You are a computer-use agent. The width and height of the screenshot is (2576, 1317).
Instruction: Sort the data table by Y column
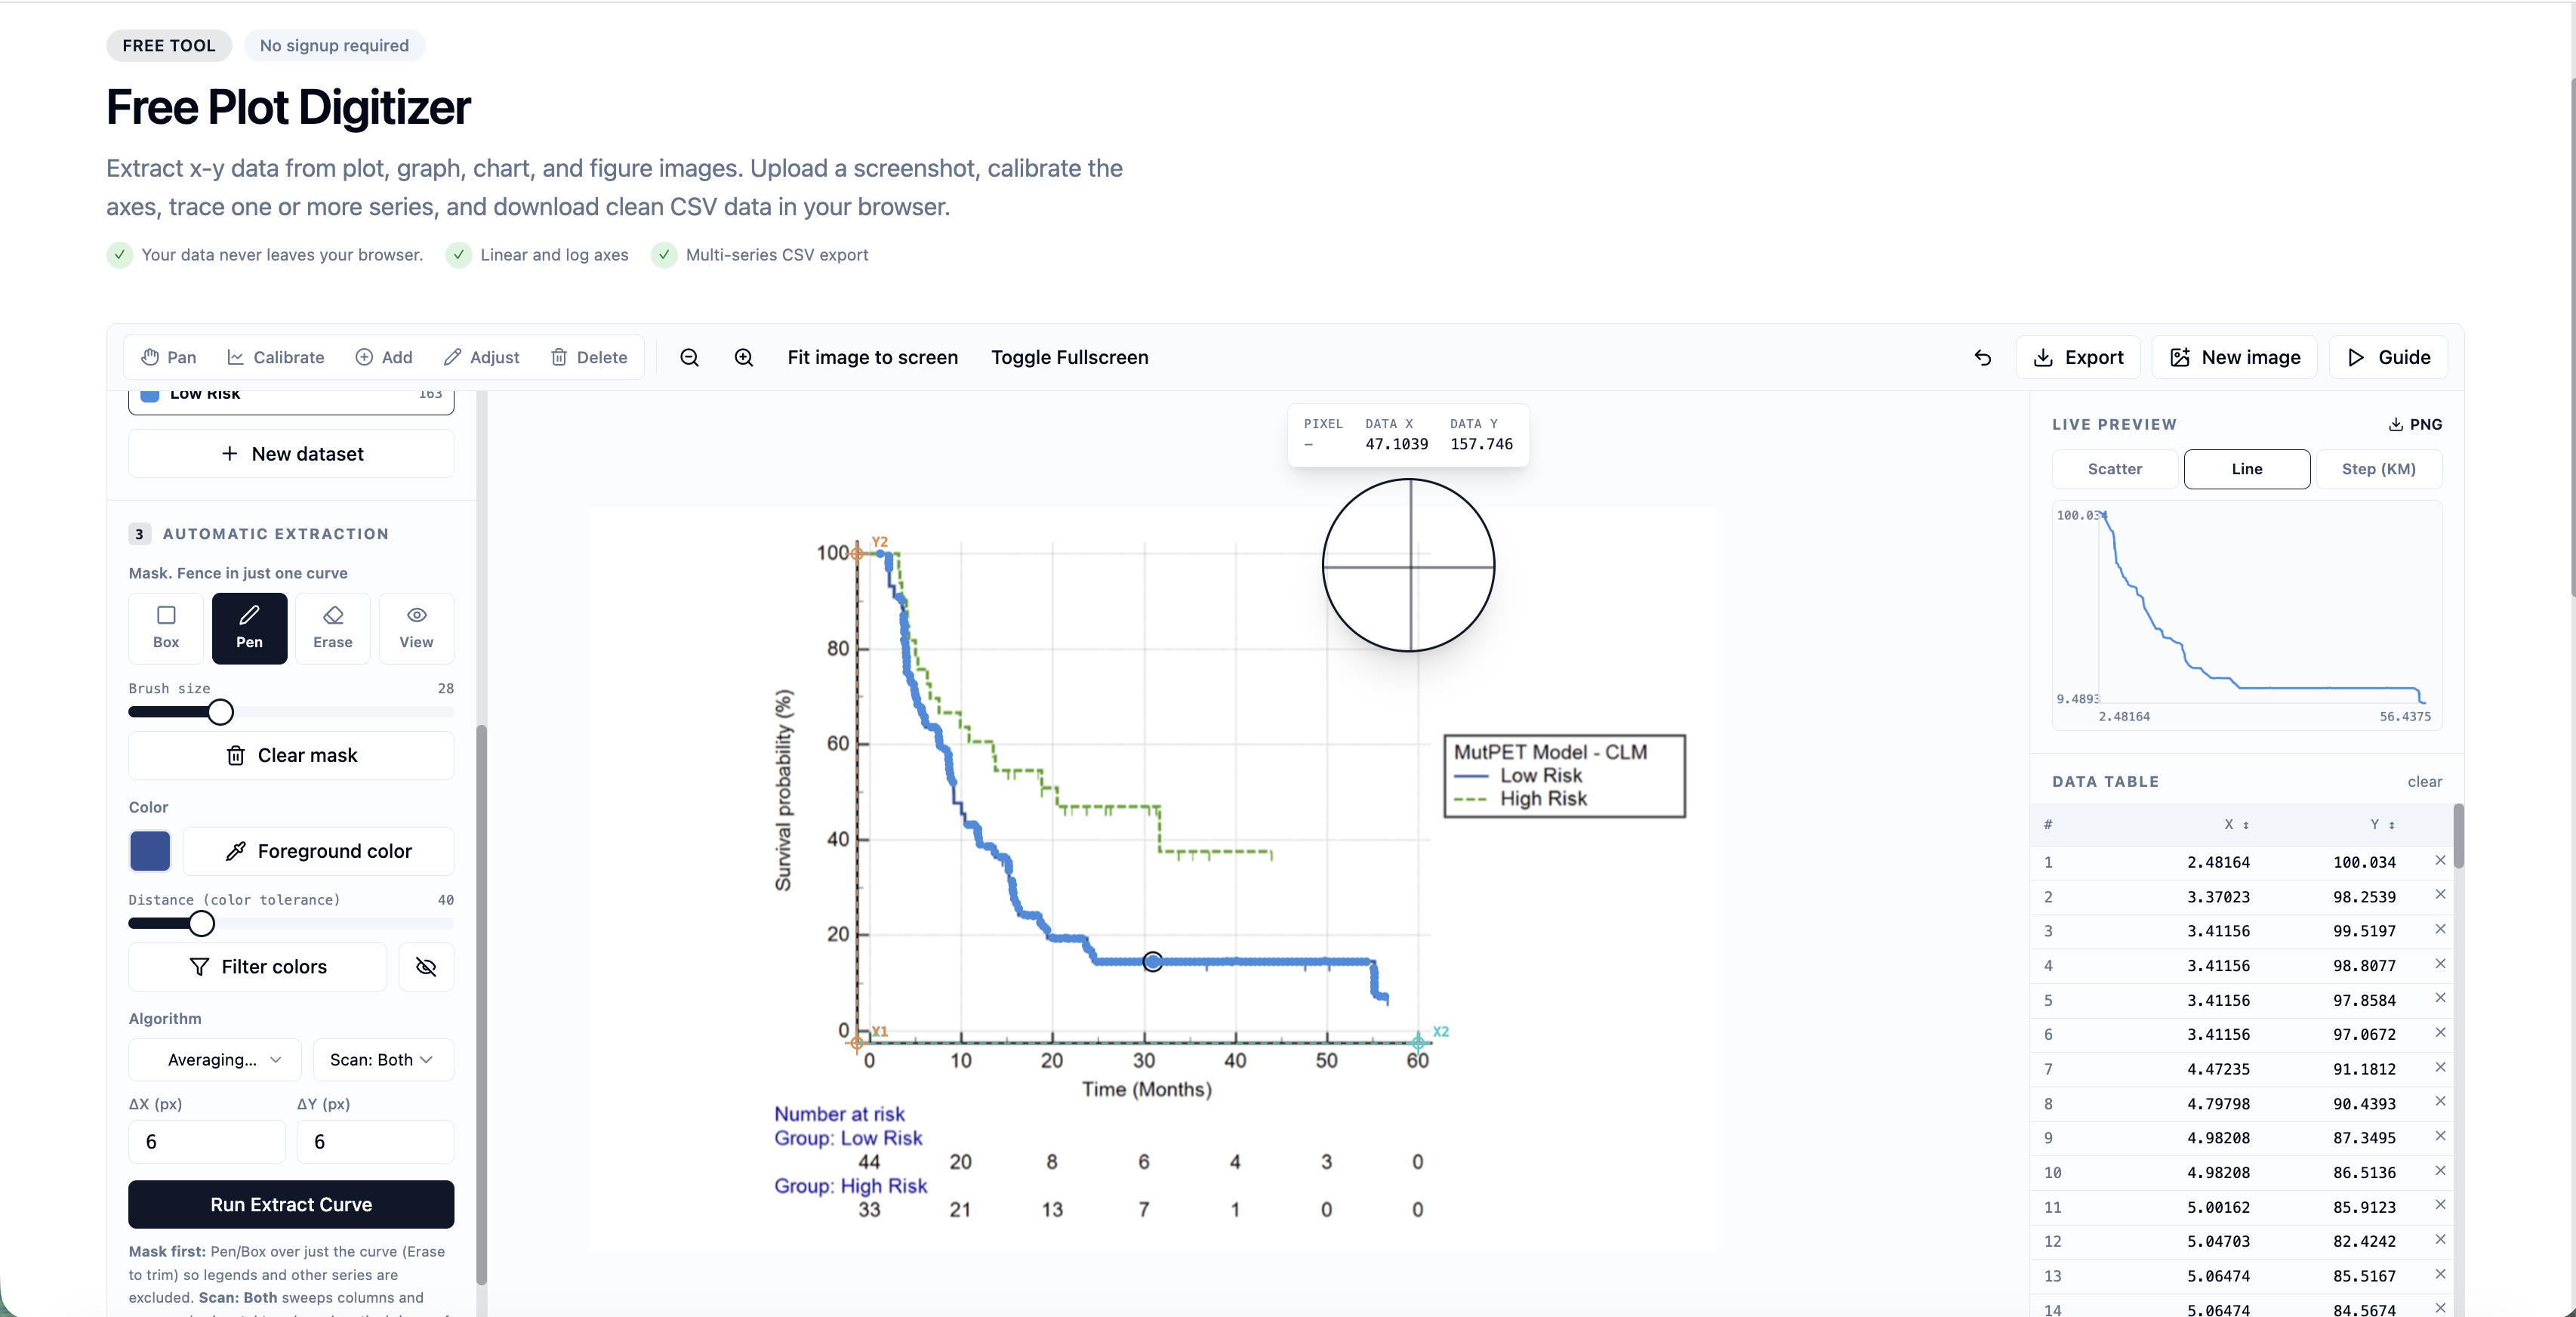coord(2382,824)
